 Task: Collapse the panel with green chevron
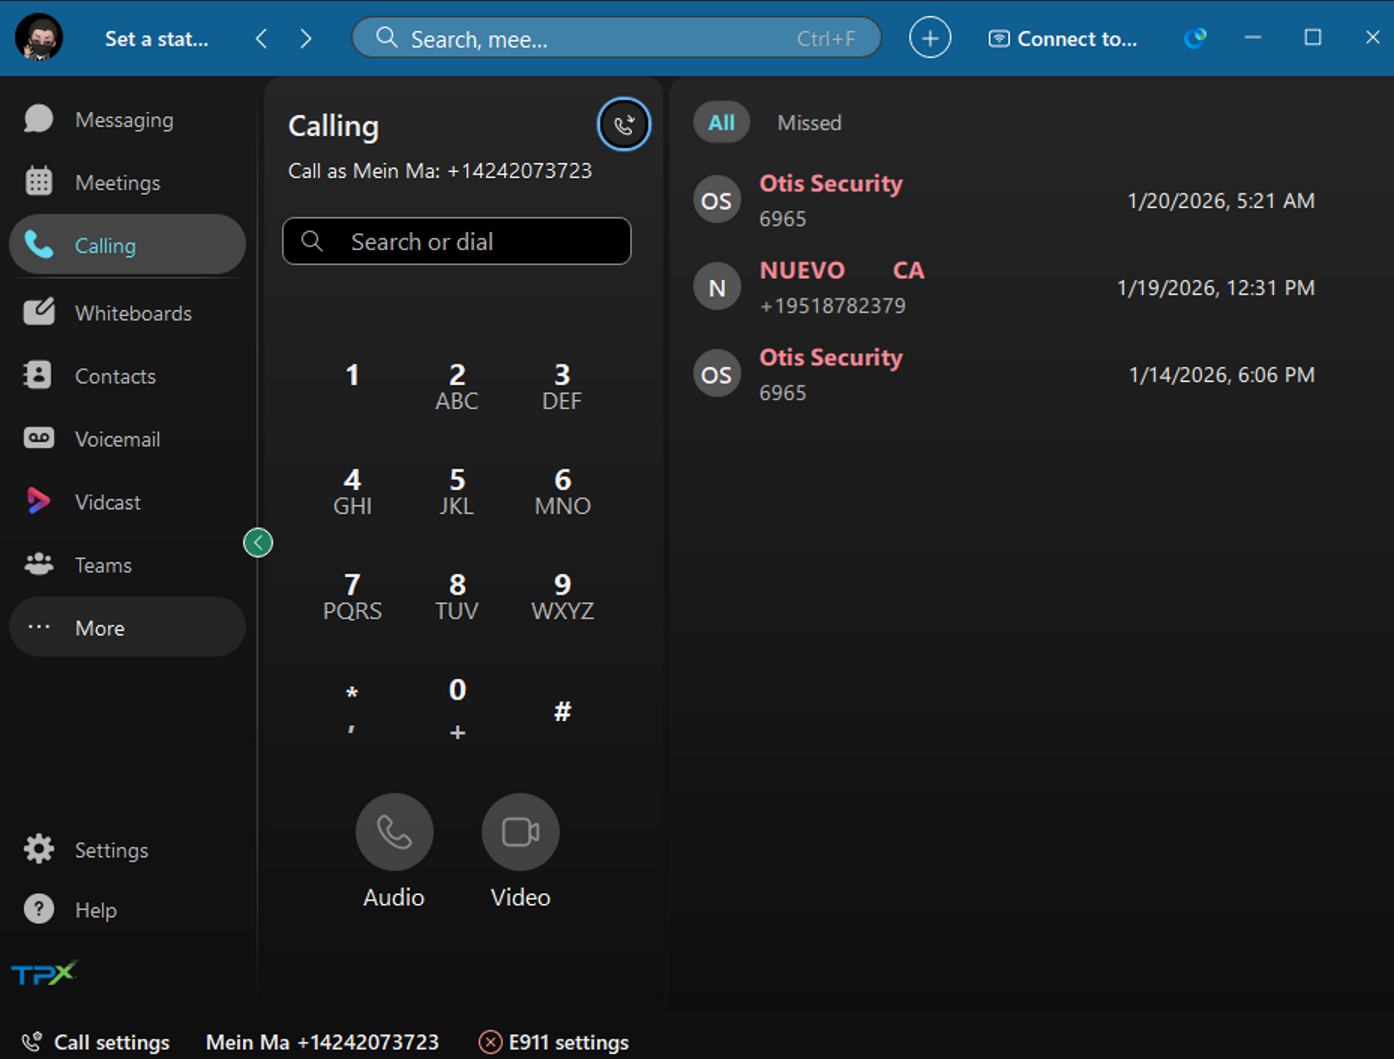click(258, 542)
